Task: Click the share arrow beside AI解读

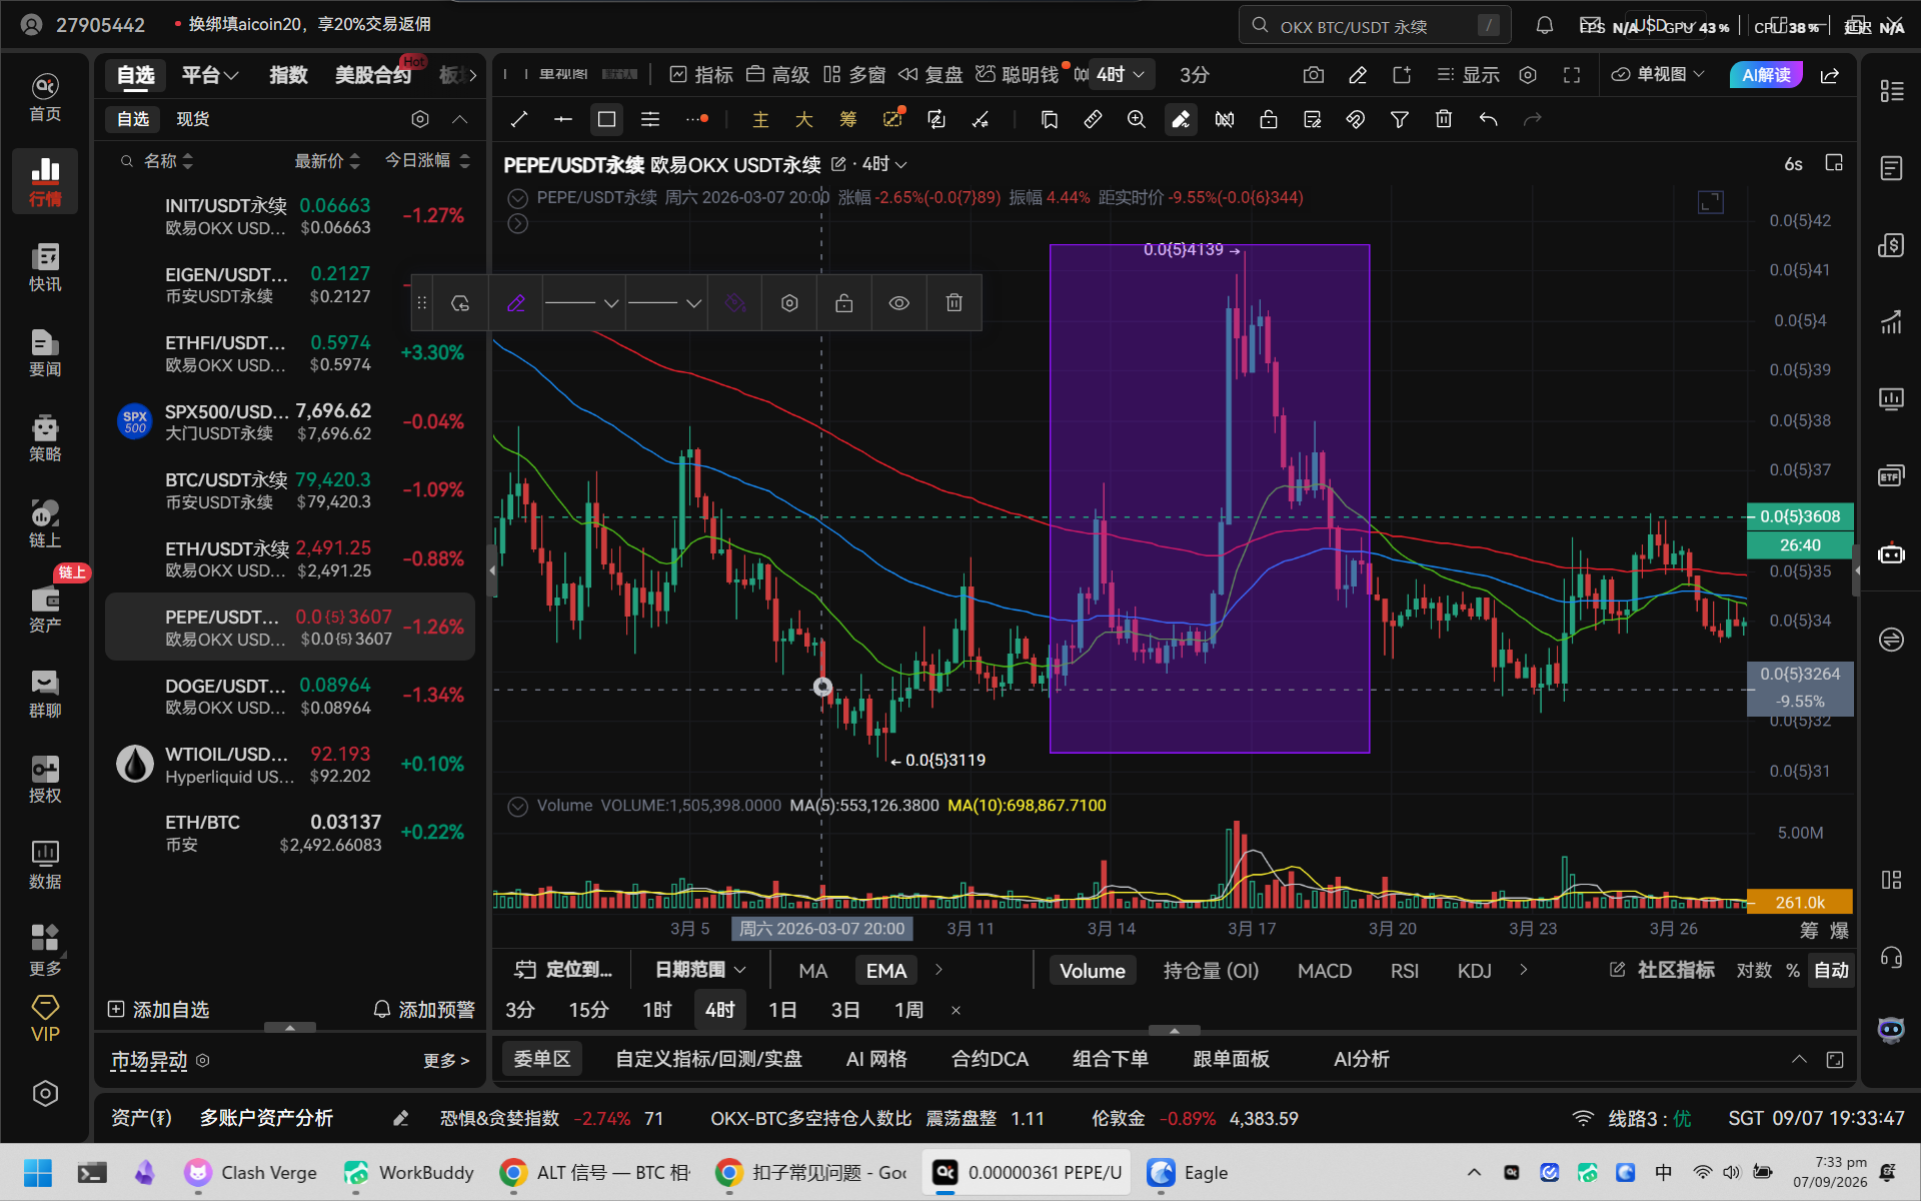Action: coord(1830,75)
